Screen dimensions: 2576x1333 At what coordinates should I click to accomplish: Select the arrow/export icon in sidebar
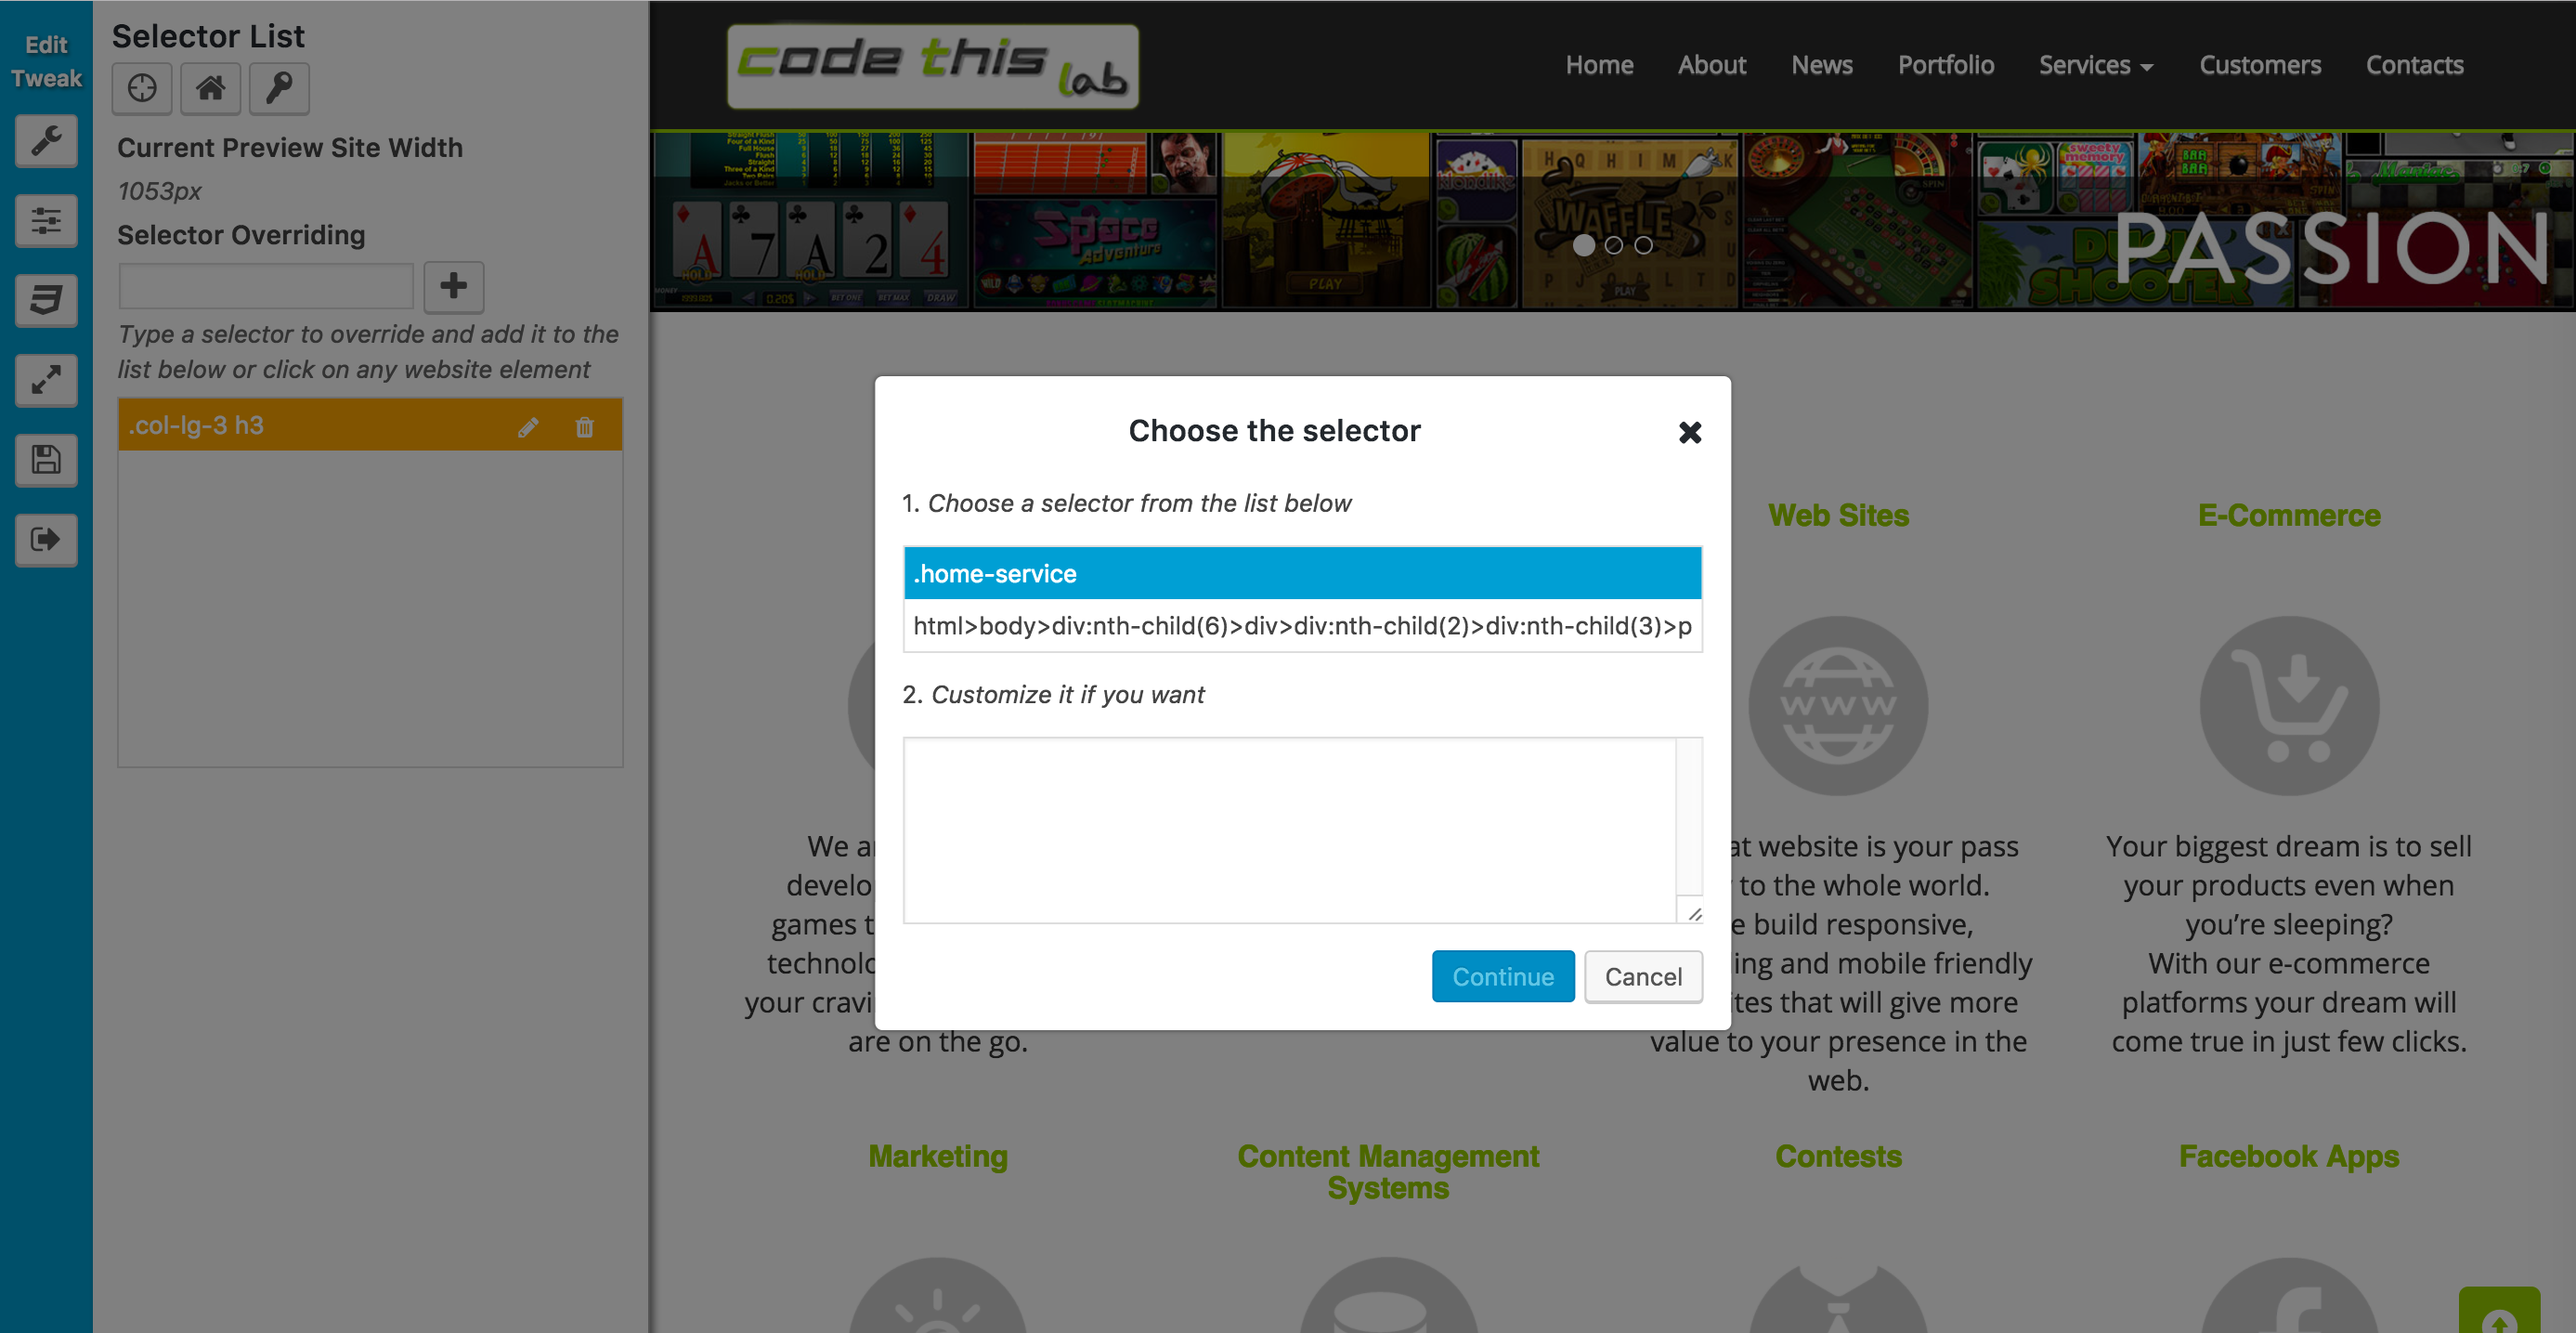(46, 542)
